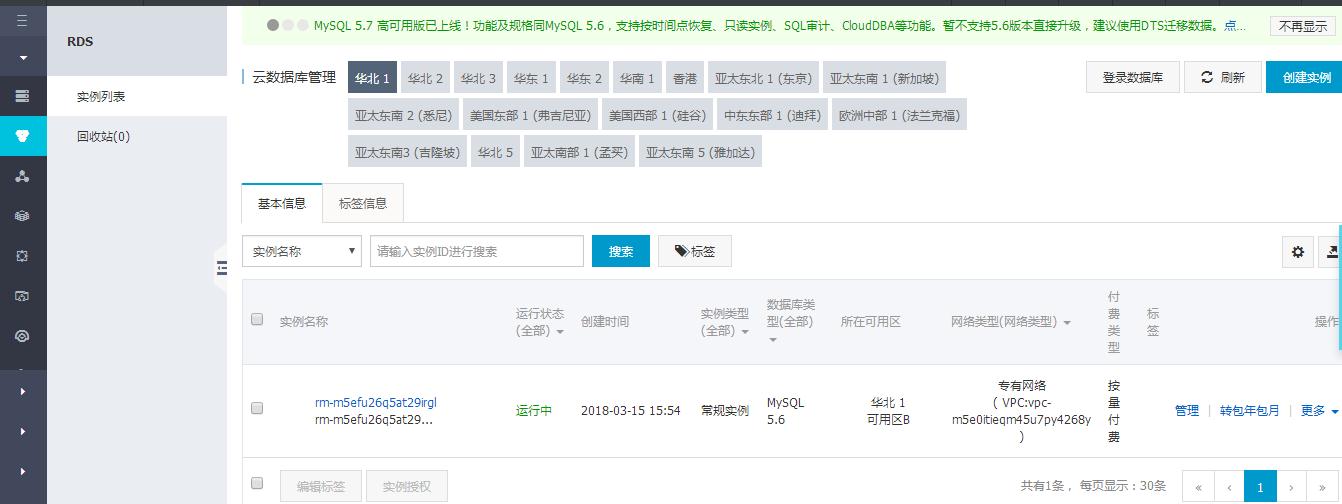Select 中东东部 1 (迪拜) region
Image resolution: width=1342 pixels, height=504 pixels.
(x=773, y=115)
